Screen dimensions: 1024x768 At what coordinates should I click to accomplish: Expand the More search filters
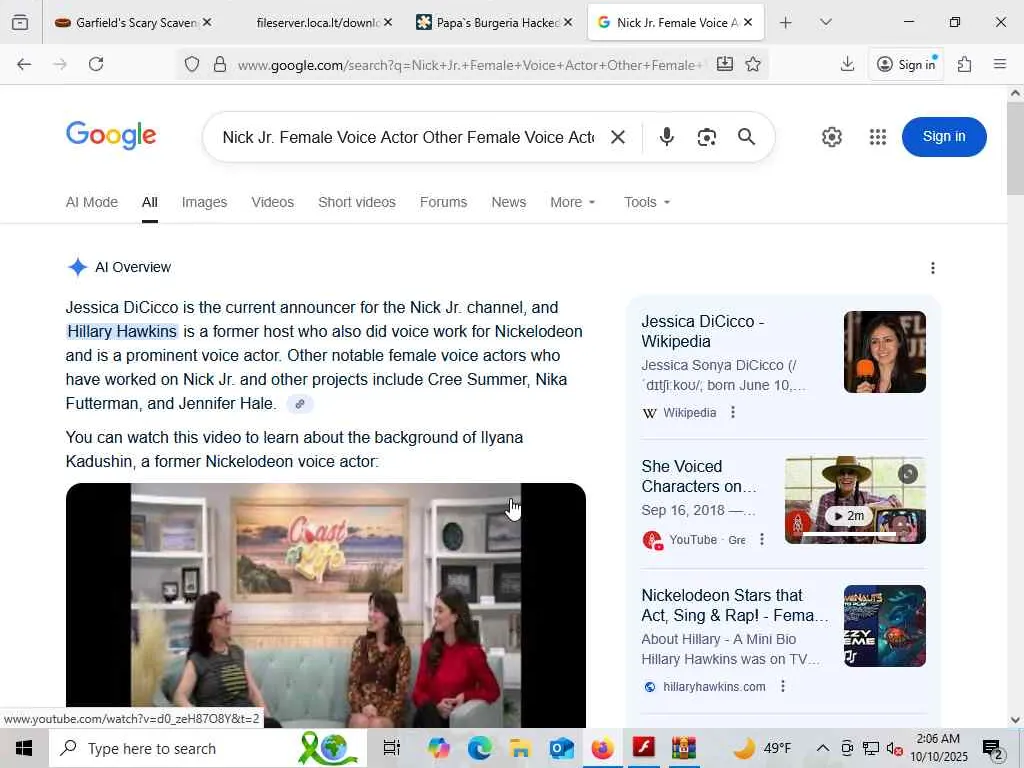pyautogui.click(x=573, y=202)
